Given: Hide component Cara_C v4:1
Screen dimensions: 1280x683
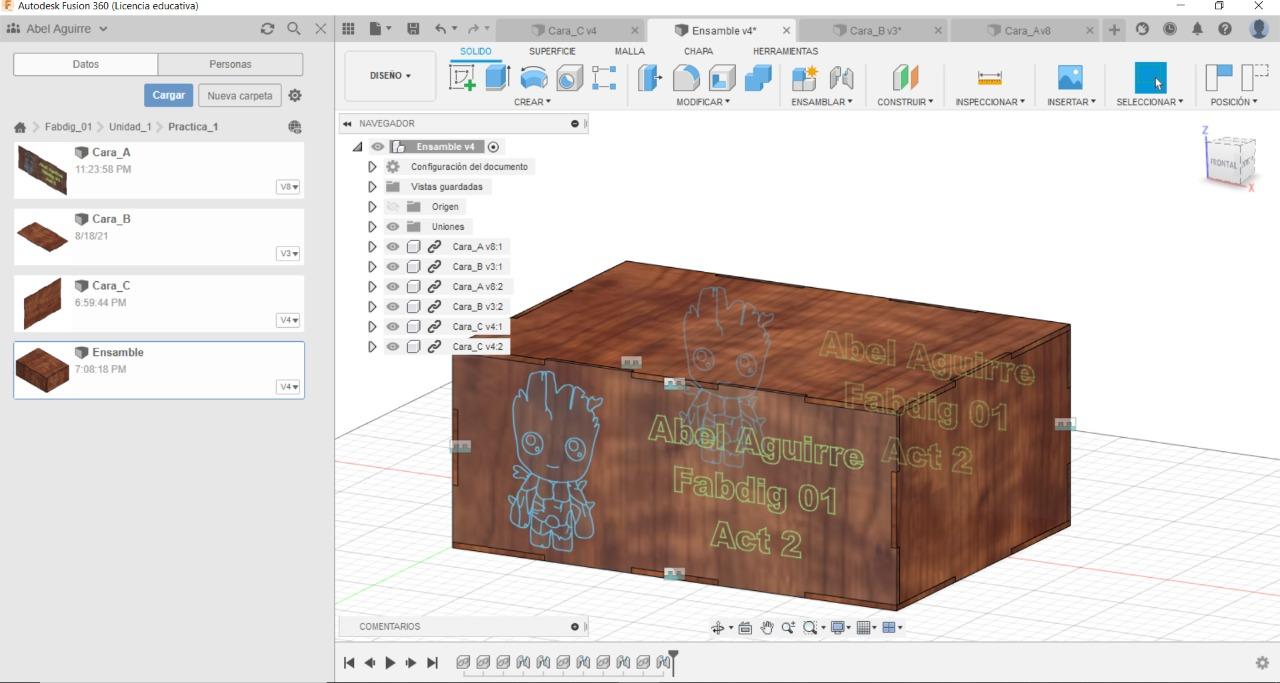Looking at the screenshot, I should pyautogui.click(x=393, y=327).
